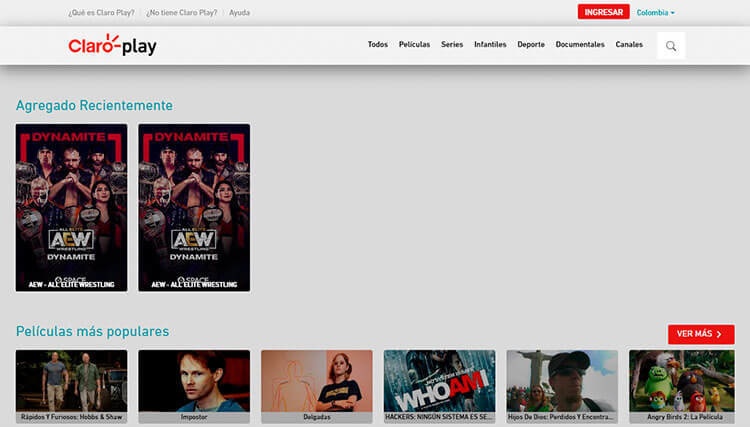
Task: Click the Películas más populares heading
Action: [x=92, y=331]
